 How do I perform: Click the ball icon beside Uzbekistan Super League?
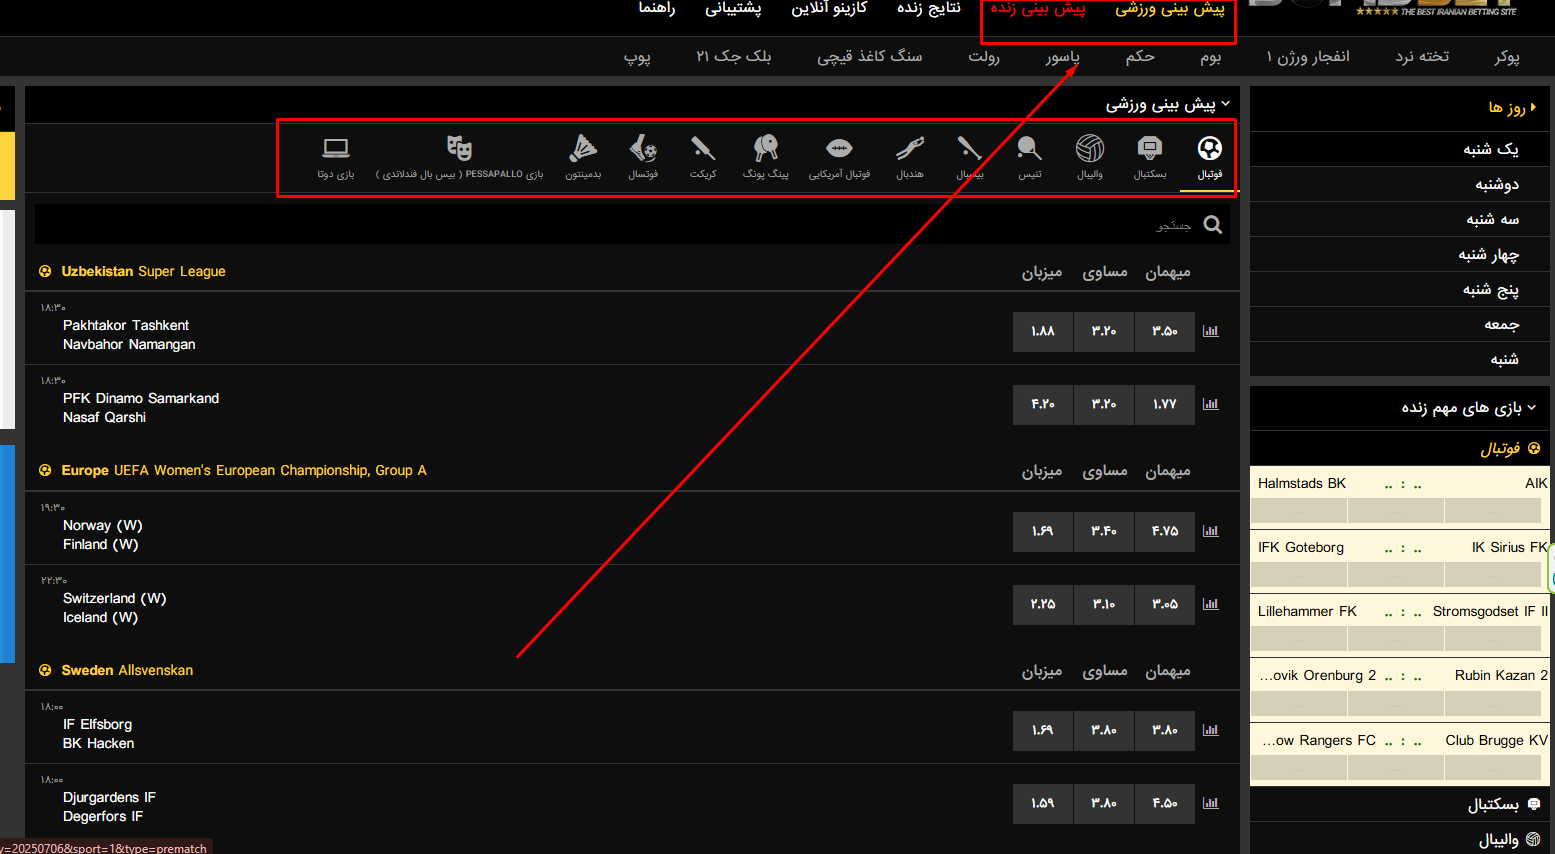click(x=45, y=271)
